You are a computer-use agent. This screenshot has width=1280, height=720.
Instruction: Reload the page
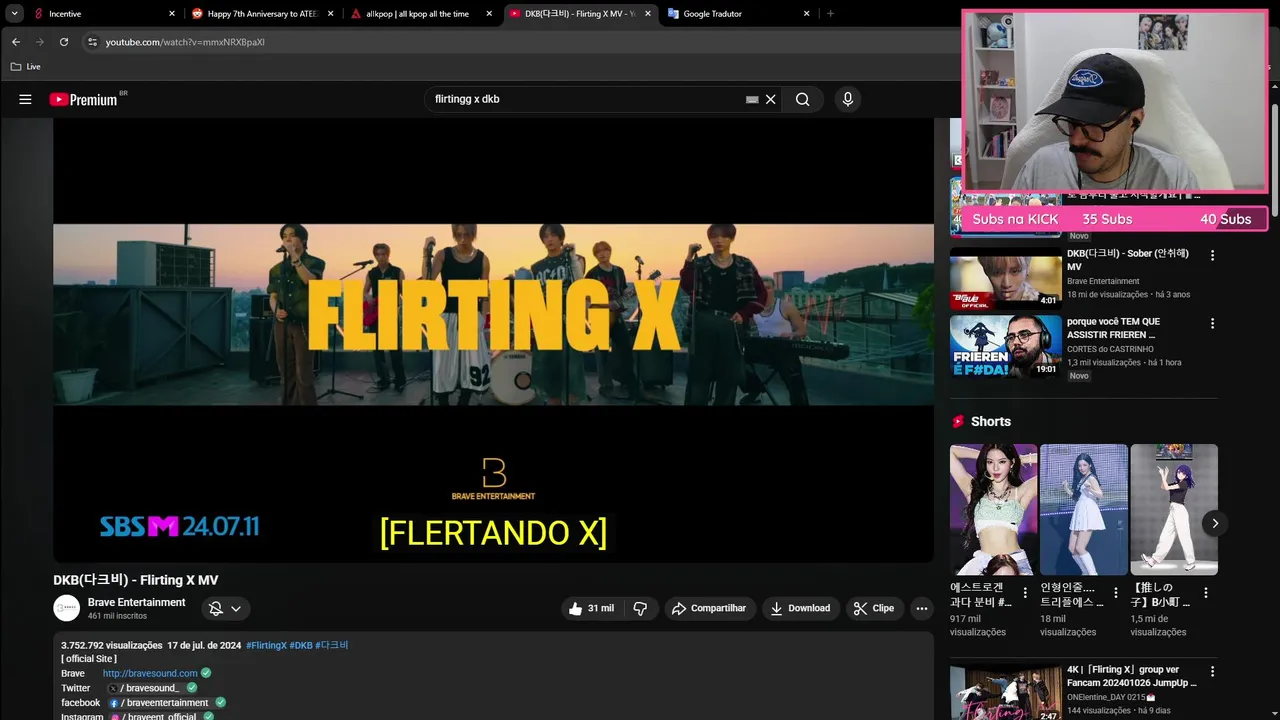point(64,42)
